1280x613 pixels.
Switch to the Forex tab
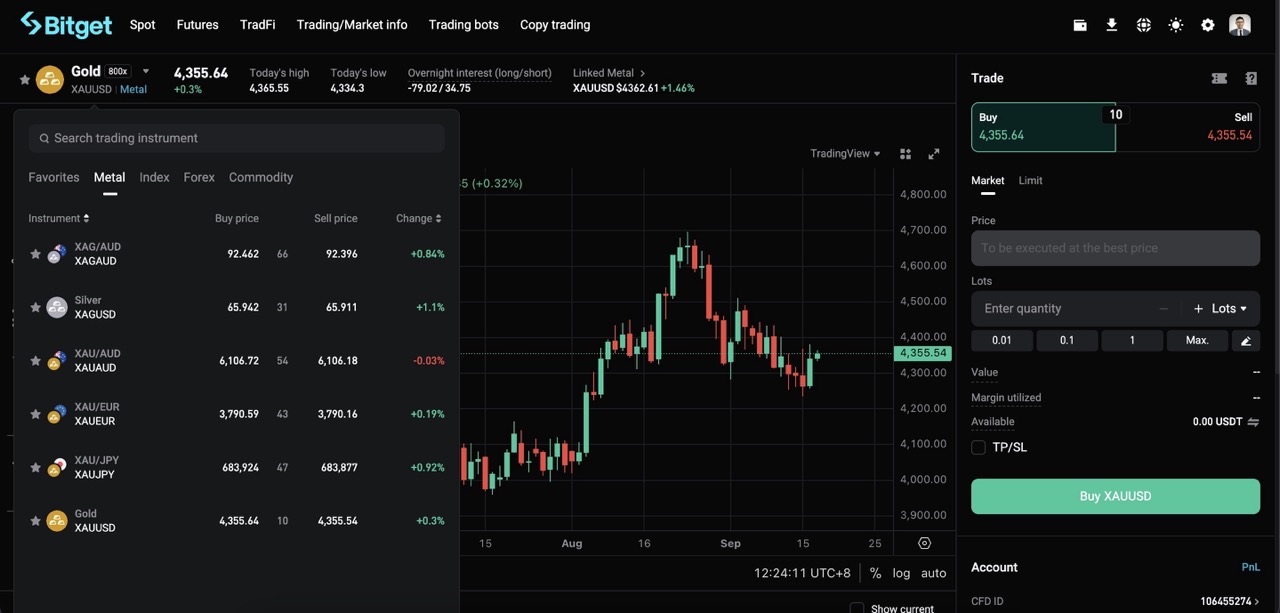coord(199,177)
